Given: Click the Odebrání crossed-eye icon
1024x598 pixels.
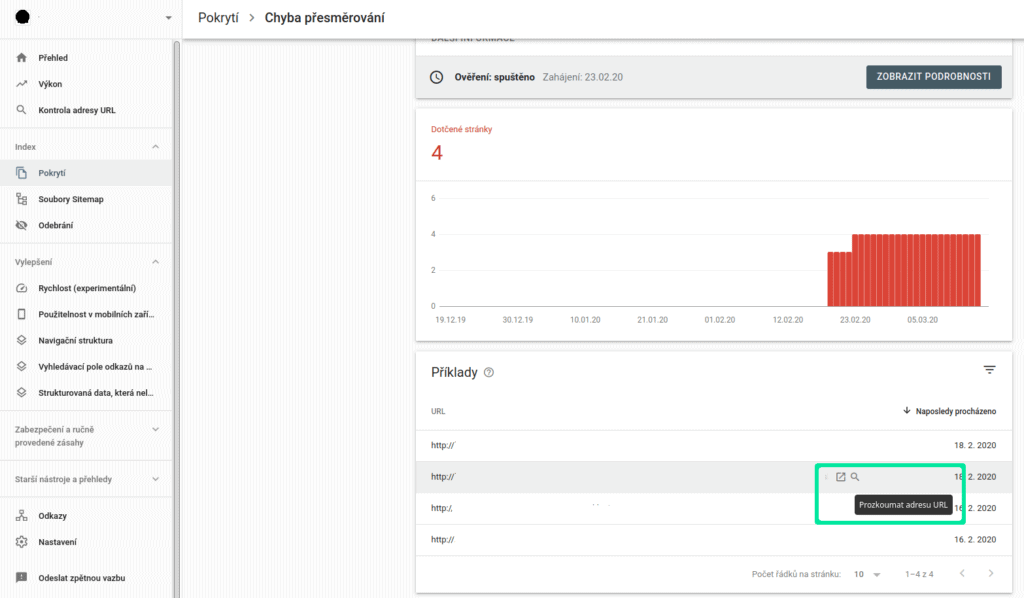Looking at the screenshot, I should click(22, 225).
